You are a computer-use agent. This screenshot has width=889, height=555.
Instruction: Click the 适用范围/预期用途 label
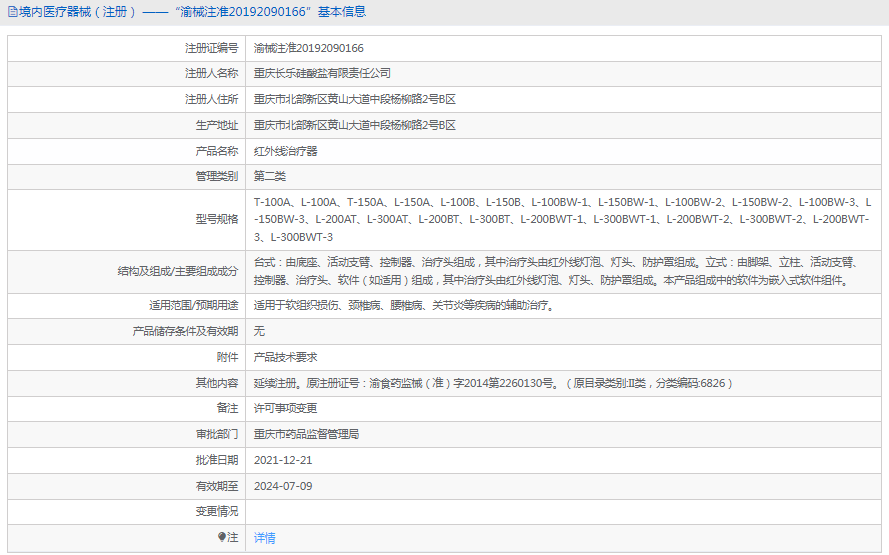click(194, 306)
